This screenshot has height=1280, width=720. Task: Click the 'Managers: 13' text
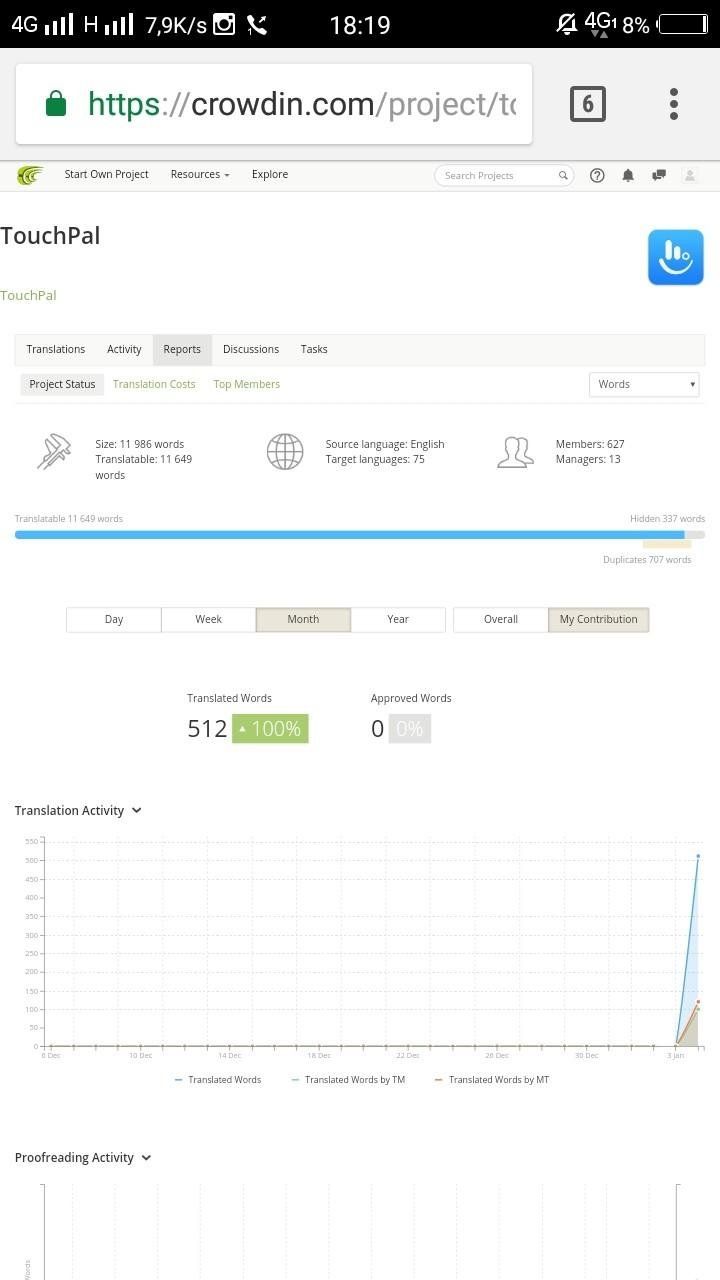pyautogui.click(x=588, y=459)
